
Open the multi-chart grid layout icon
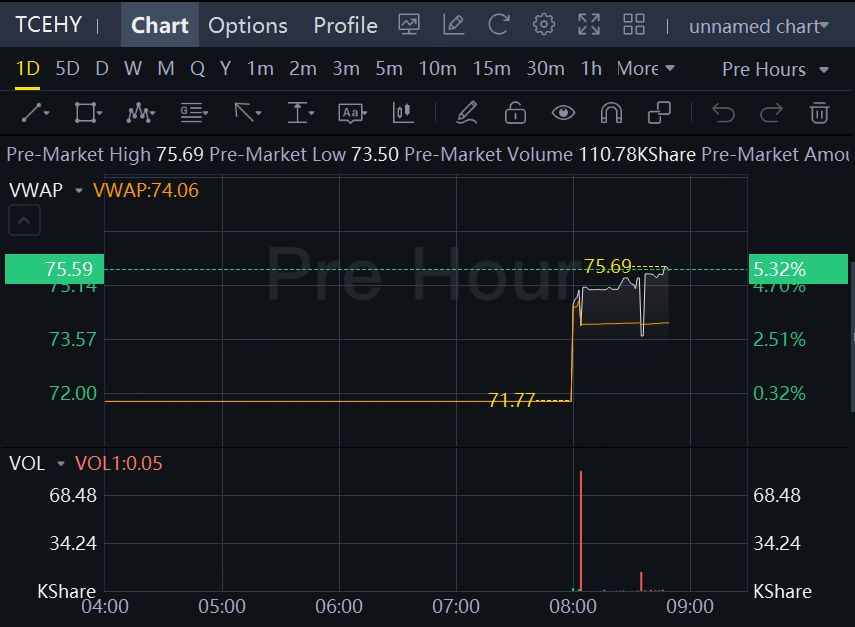(x=634, y=25)
